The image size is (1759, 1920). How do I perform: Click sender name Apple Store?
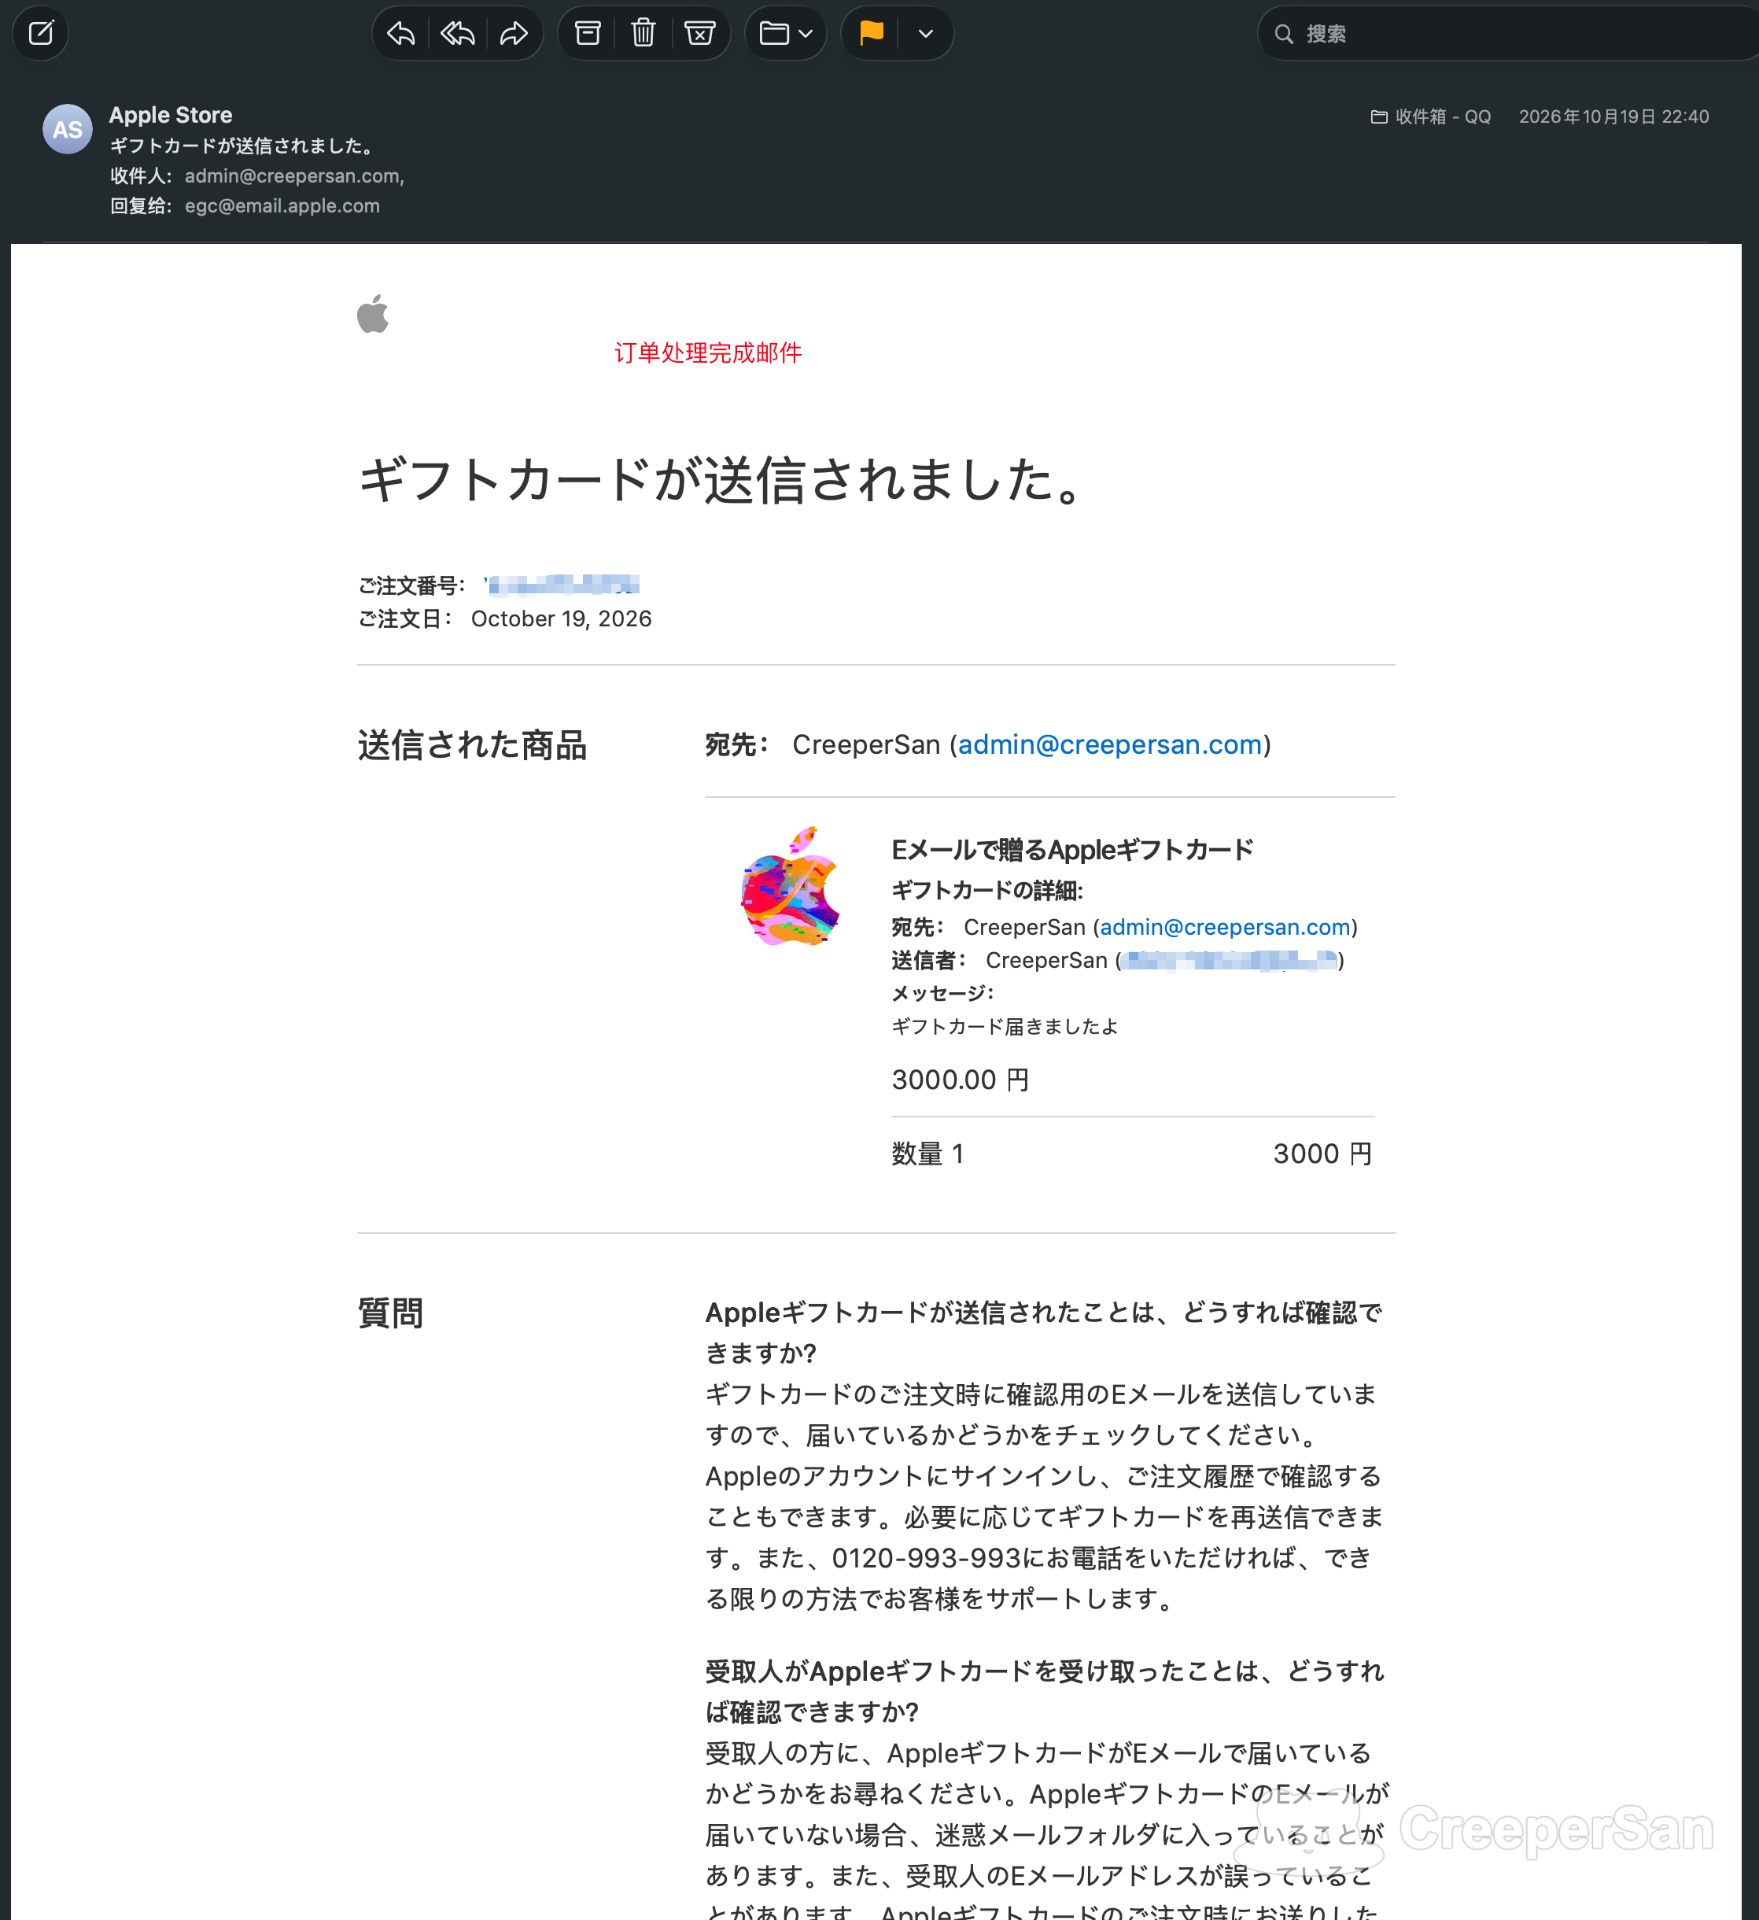[171, 115]
